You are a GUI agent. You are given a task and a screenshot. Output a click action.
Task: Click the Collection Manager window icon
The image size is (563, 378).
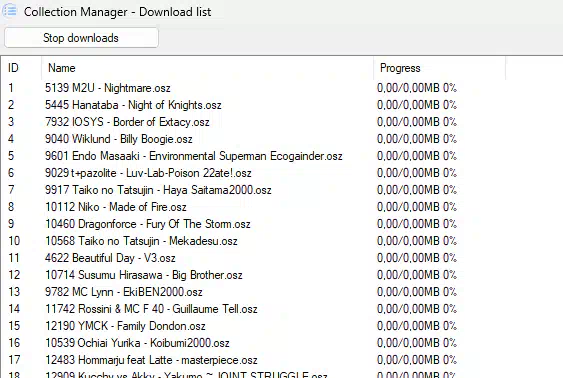pos(10,10)
